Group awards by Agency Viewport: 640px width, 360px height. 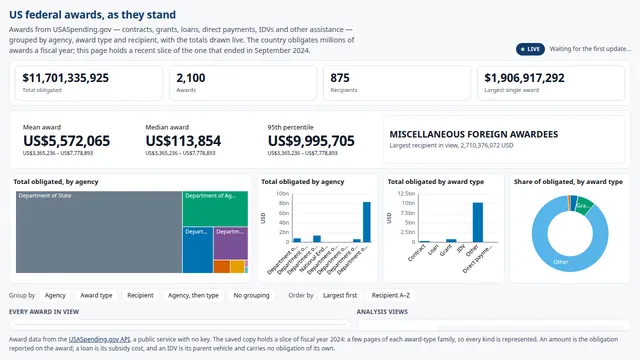click(x=55, y=295)
